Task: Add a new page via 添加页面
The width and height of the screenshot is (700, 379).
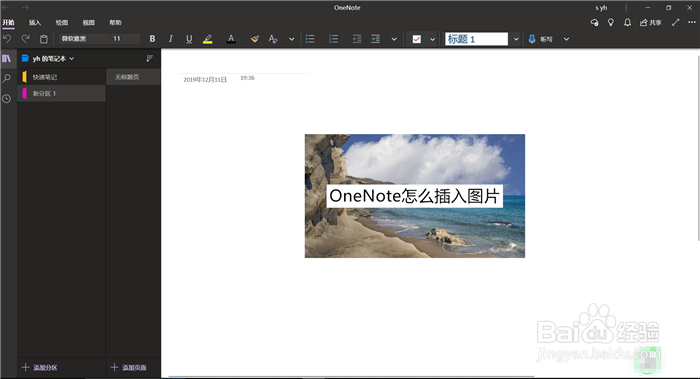Action: (129, 367)
